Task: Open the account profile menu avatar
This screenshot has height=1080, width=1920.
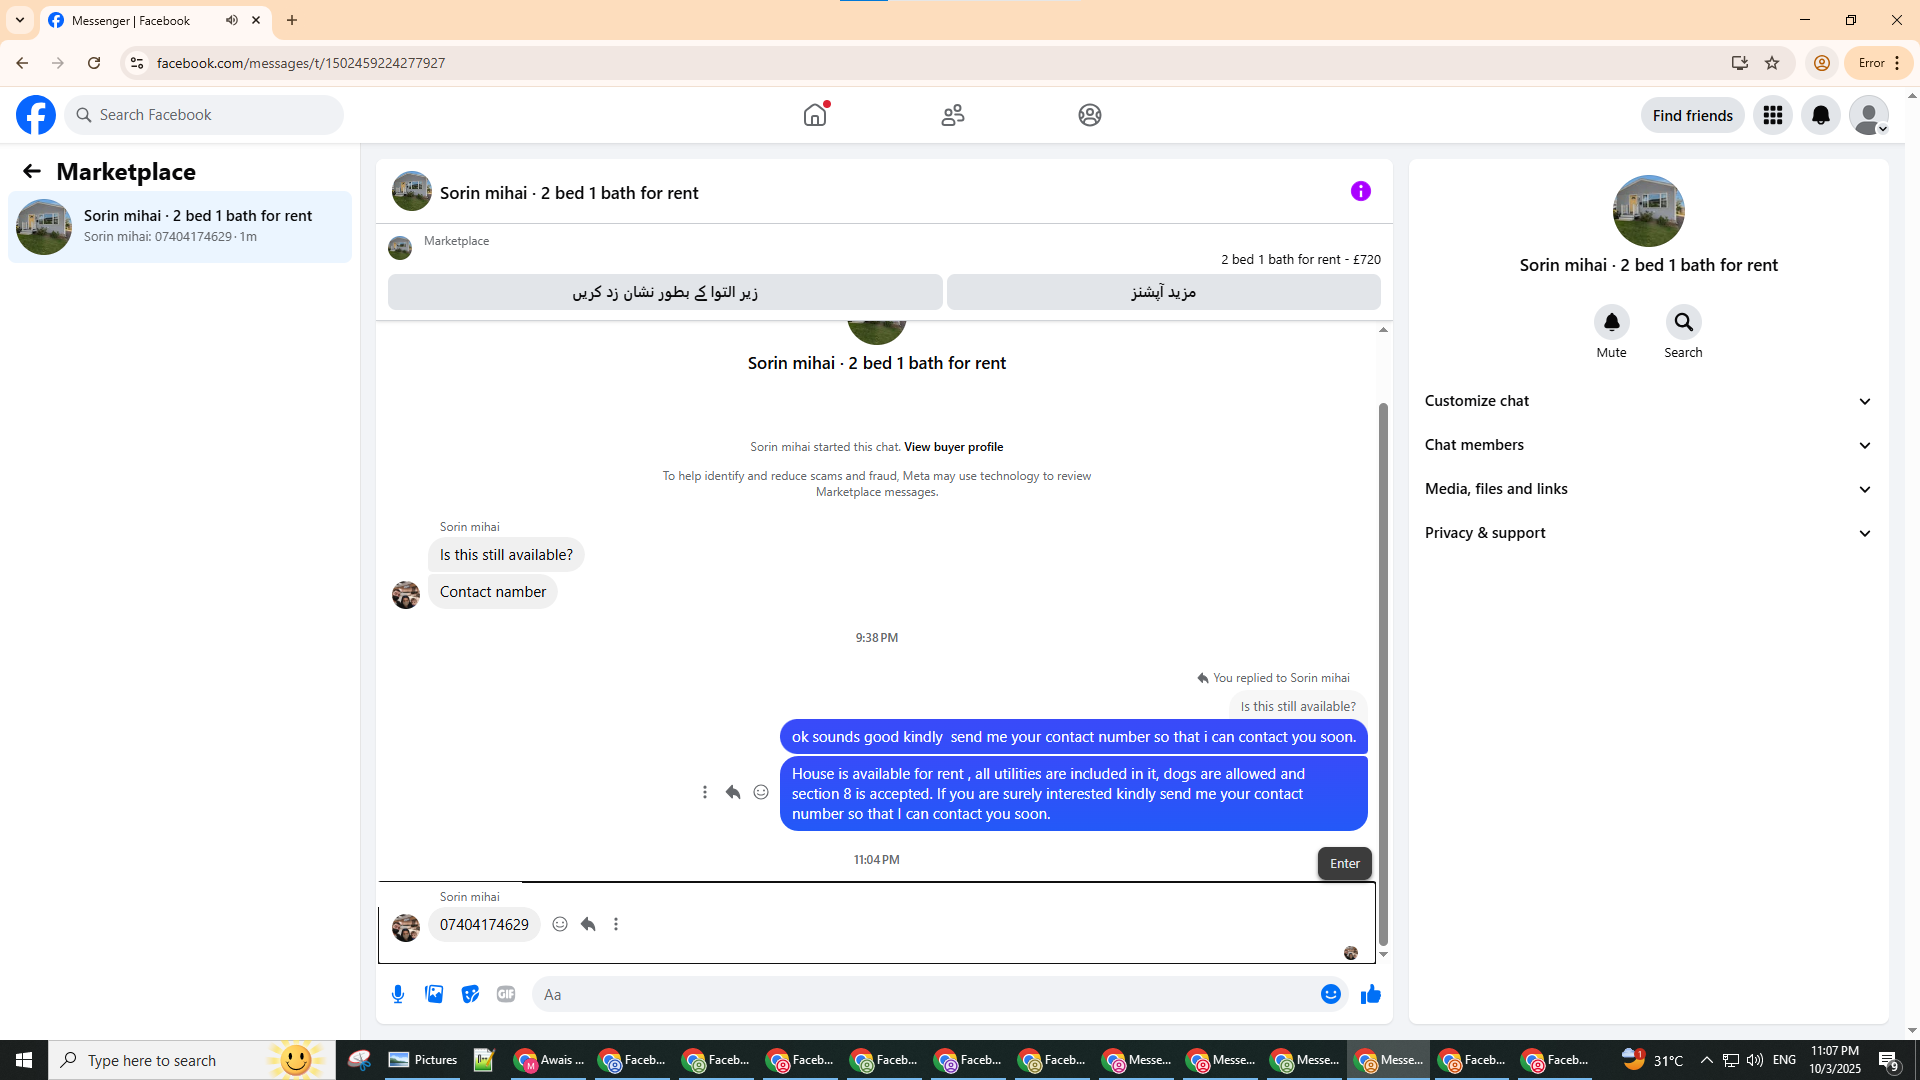Action: [x=1869, y=115]
